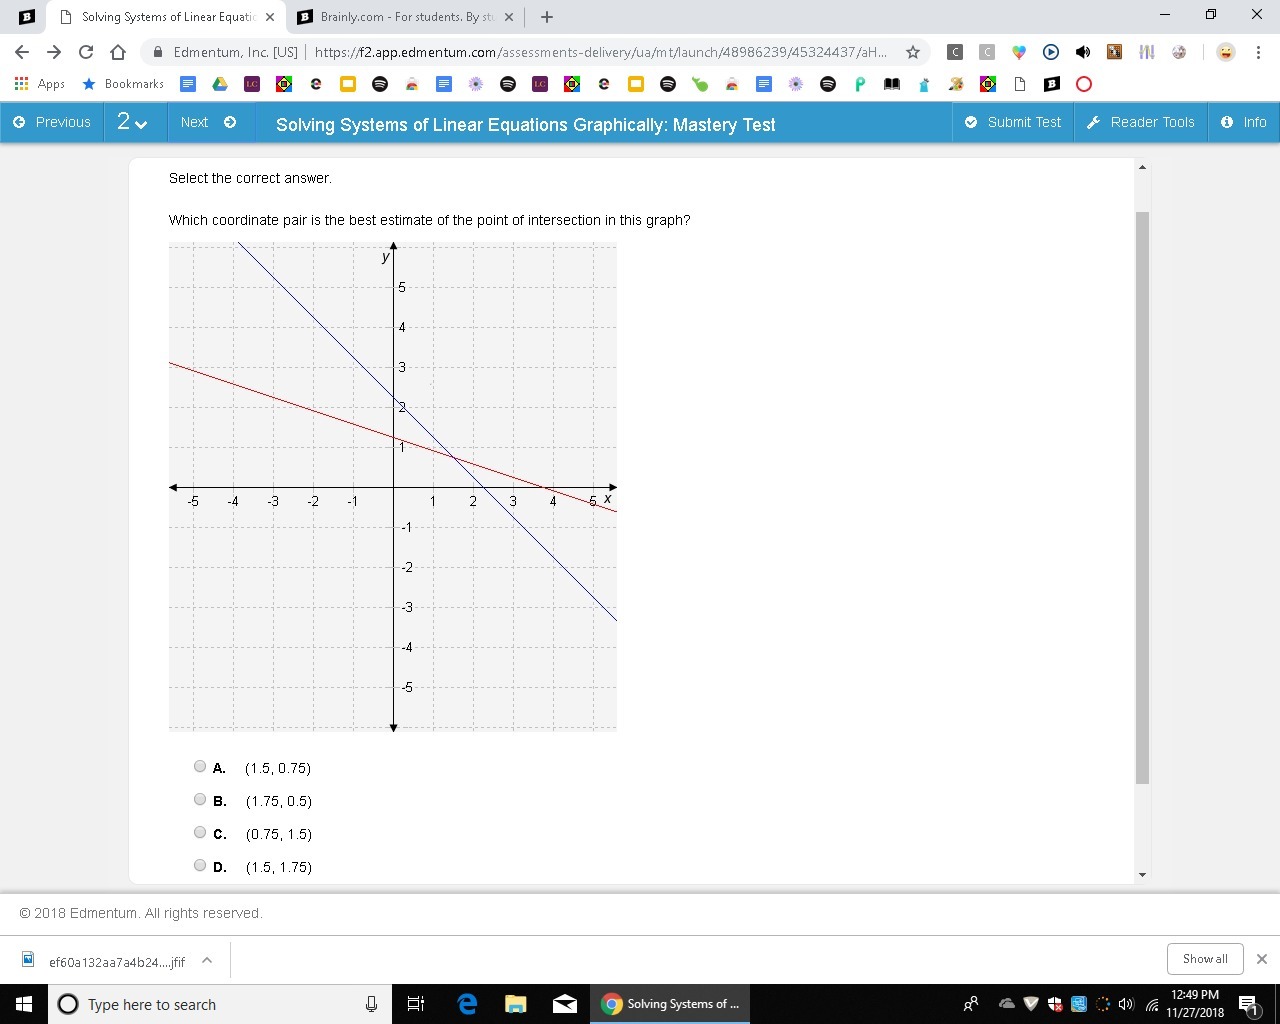
Task: Click the volume icon in system tray
Action: click(x=1126, y=1004)
